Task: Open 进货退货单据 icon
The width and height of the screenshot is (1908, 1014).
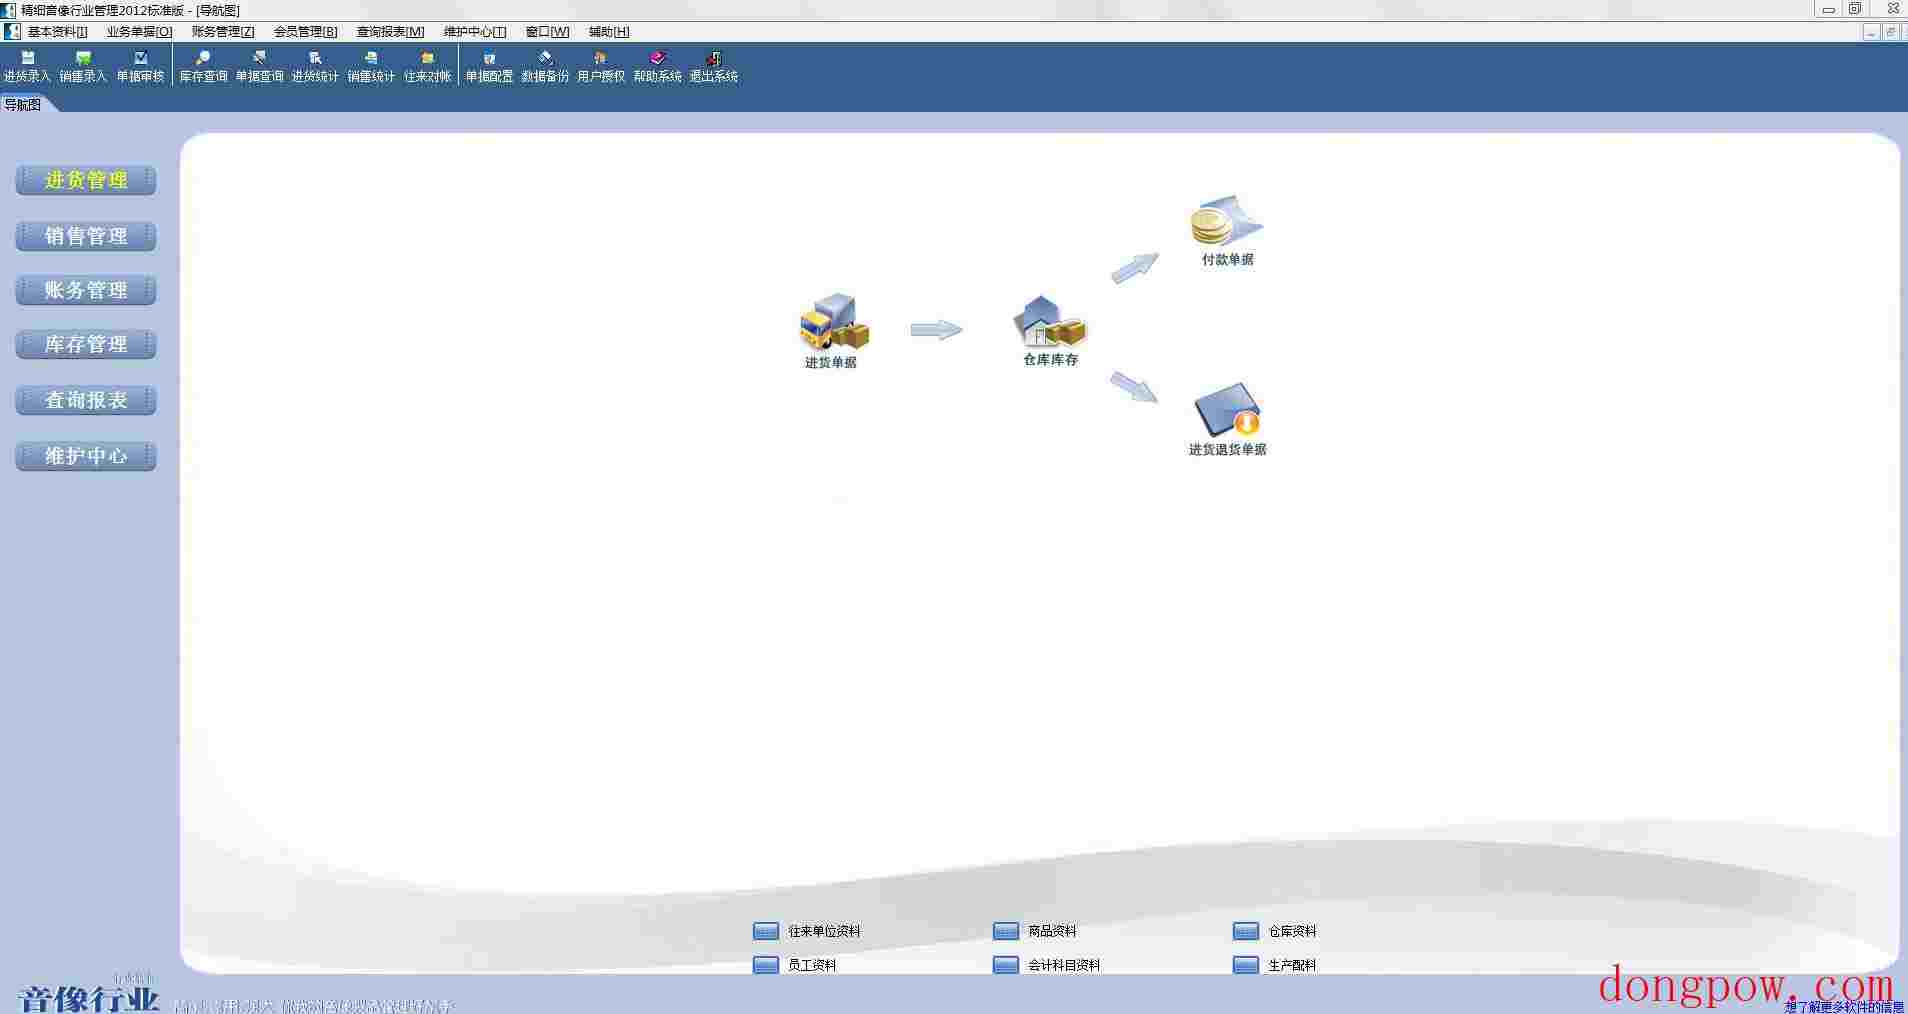Action: (1227, 410)
